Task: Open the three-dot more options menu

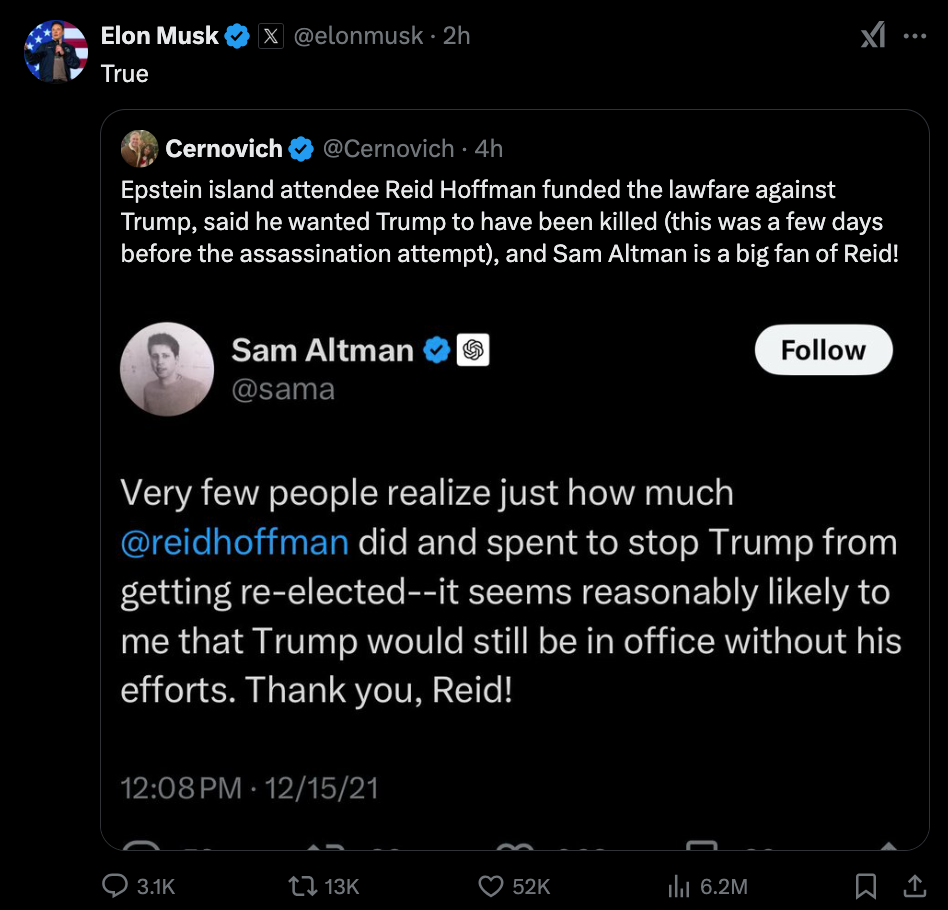Action: coord(915,36)
